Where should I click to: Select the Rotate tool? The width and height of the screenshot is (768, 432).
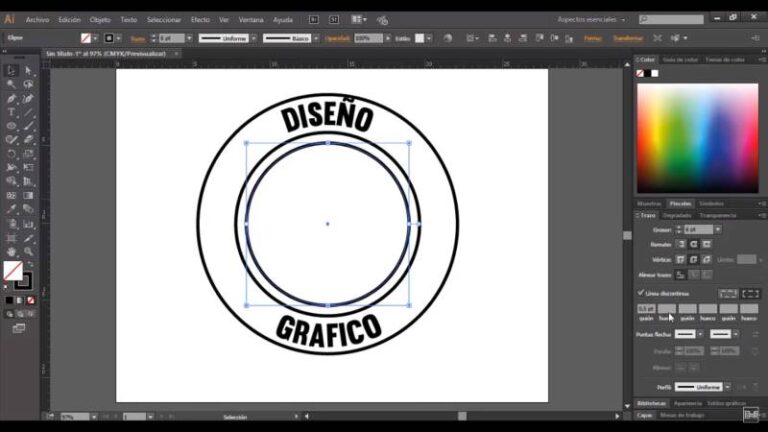(11, 154)
